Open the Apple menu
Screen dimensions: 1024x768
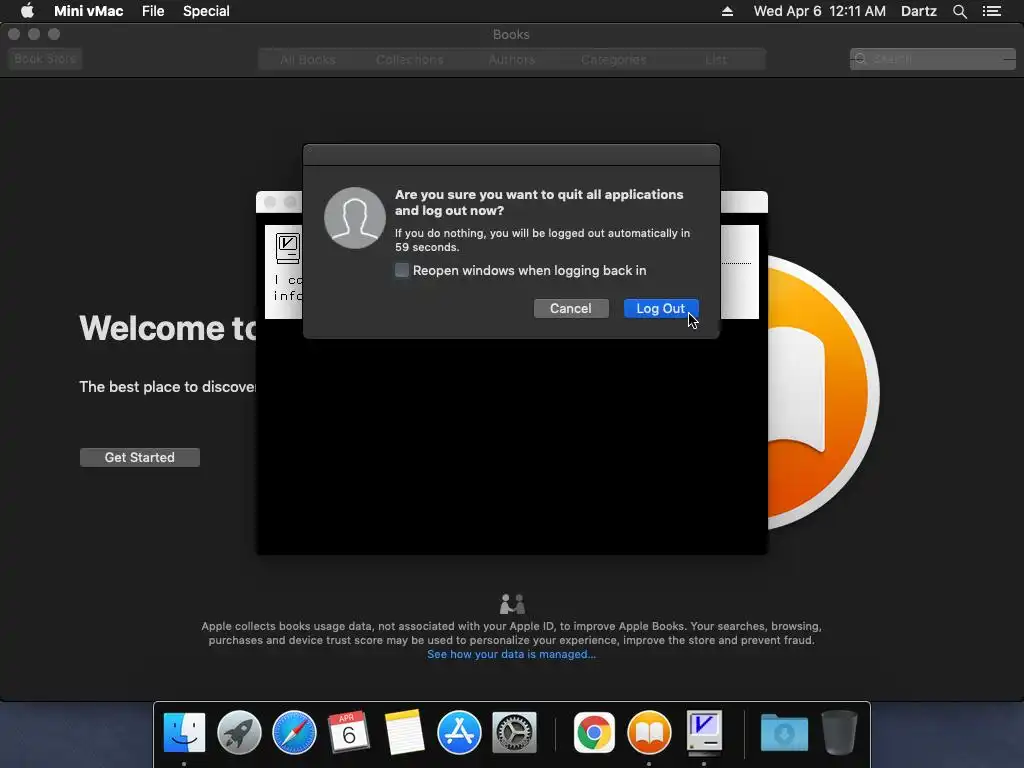pyautogui.click(x=27, y=11)
